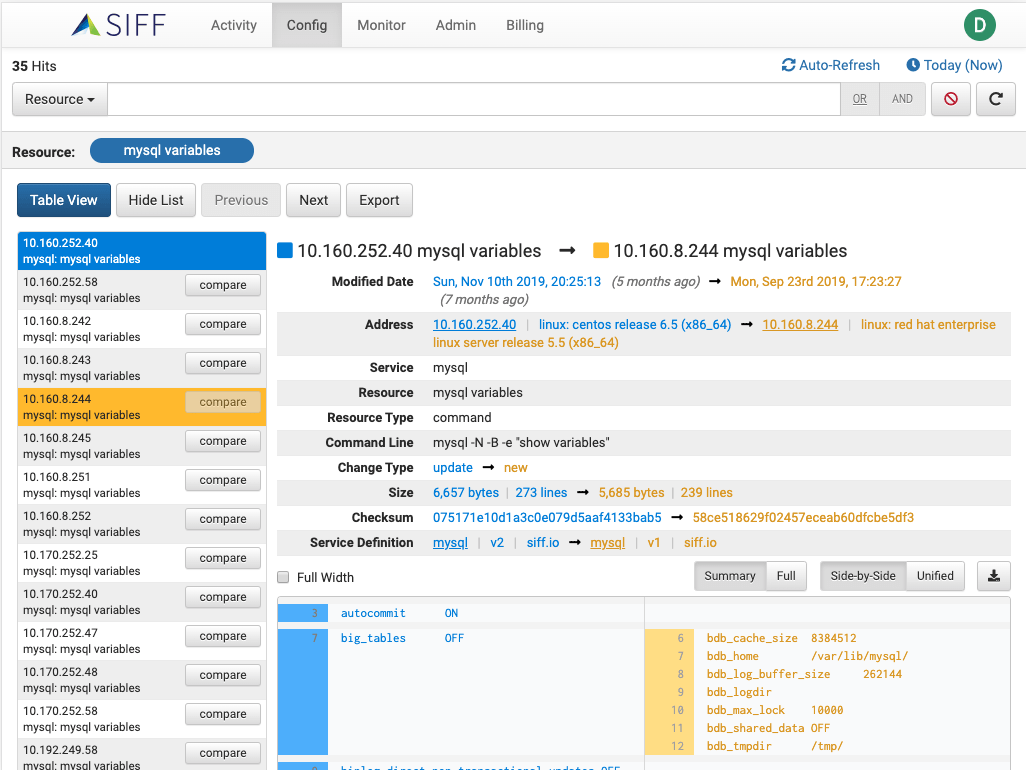Select Unified view
The image size is (1026, 770).
[x=935, y=576]
